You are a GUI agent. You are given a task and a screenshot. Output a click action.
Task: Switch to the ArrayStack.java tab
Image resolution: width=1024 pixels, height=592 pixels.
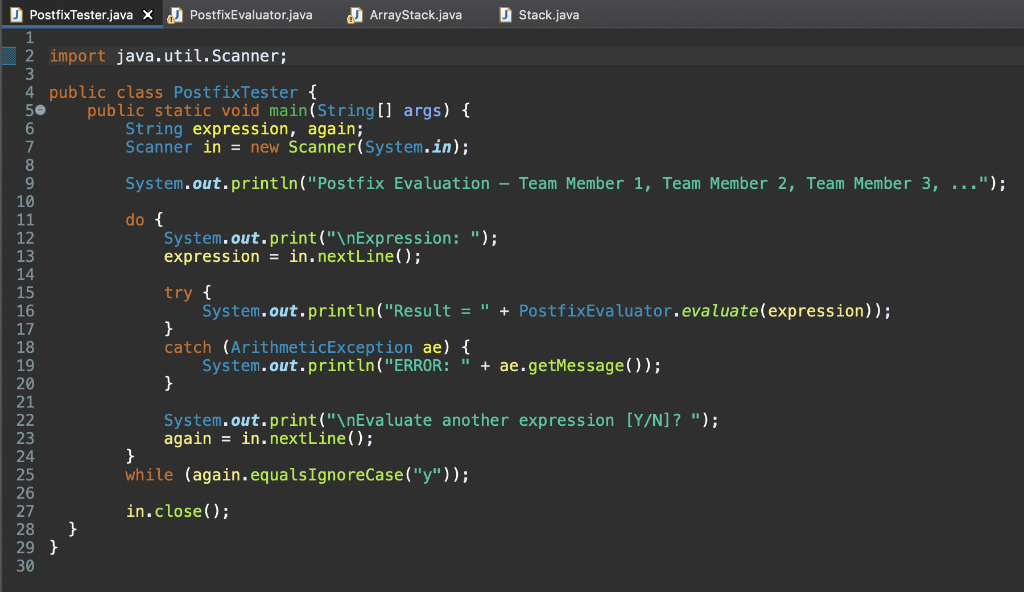(415, 14)
